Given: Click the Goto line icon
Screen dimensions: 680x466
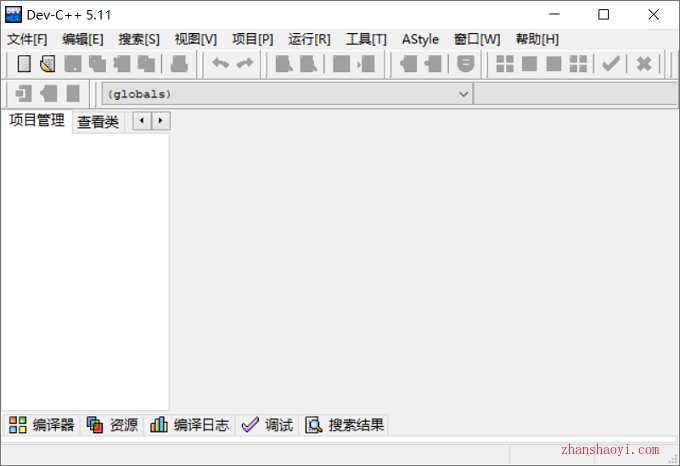Looking at the screenshot, I should point(366,64).
